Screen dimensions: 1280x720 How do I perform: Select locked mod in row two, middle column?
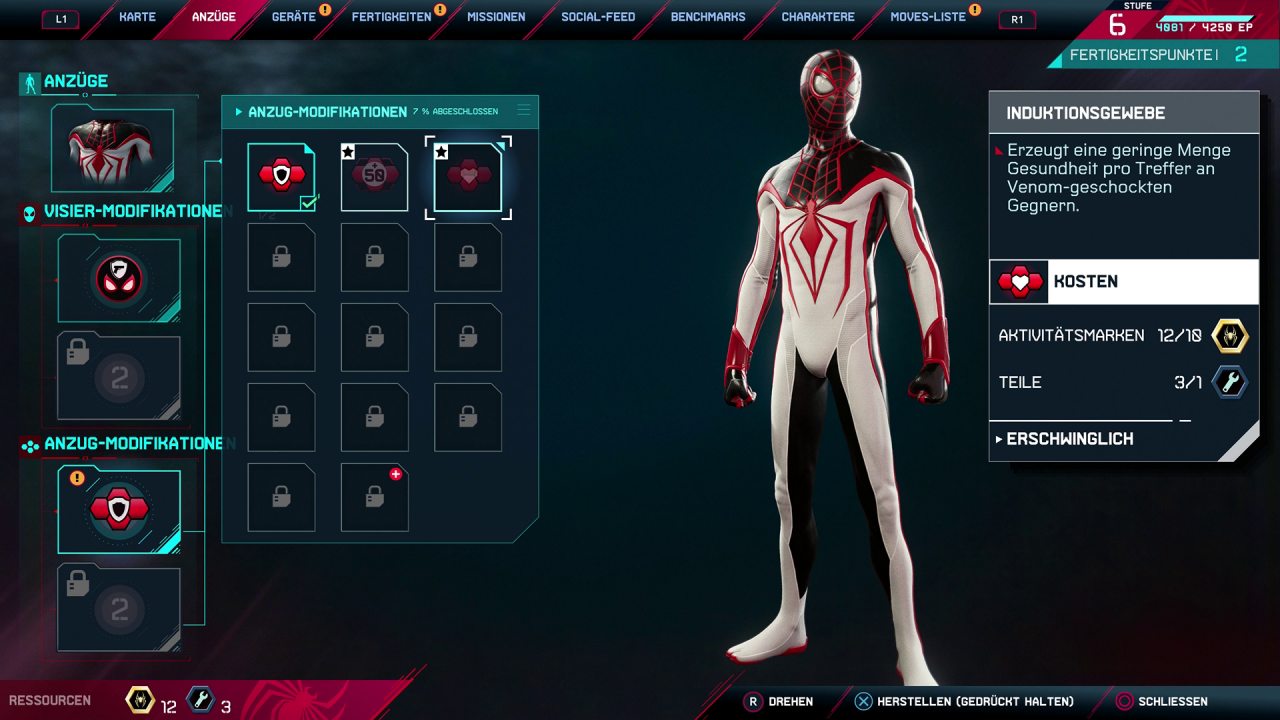point(374,257)
